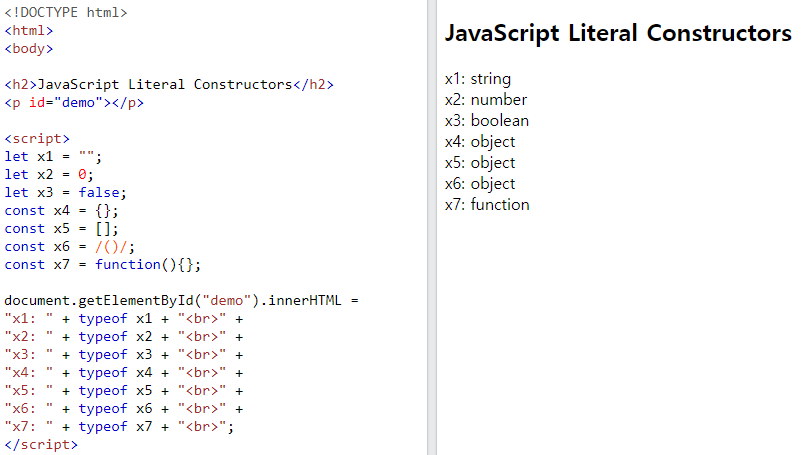Click the 'x2: number' output line
Viewport: 804px width, 455px height.
click(486, 100)
